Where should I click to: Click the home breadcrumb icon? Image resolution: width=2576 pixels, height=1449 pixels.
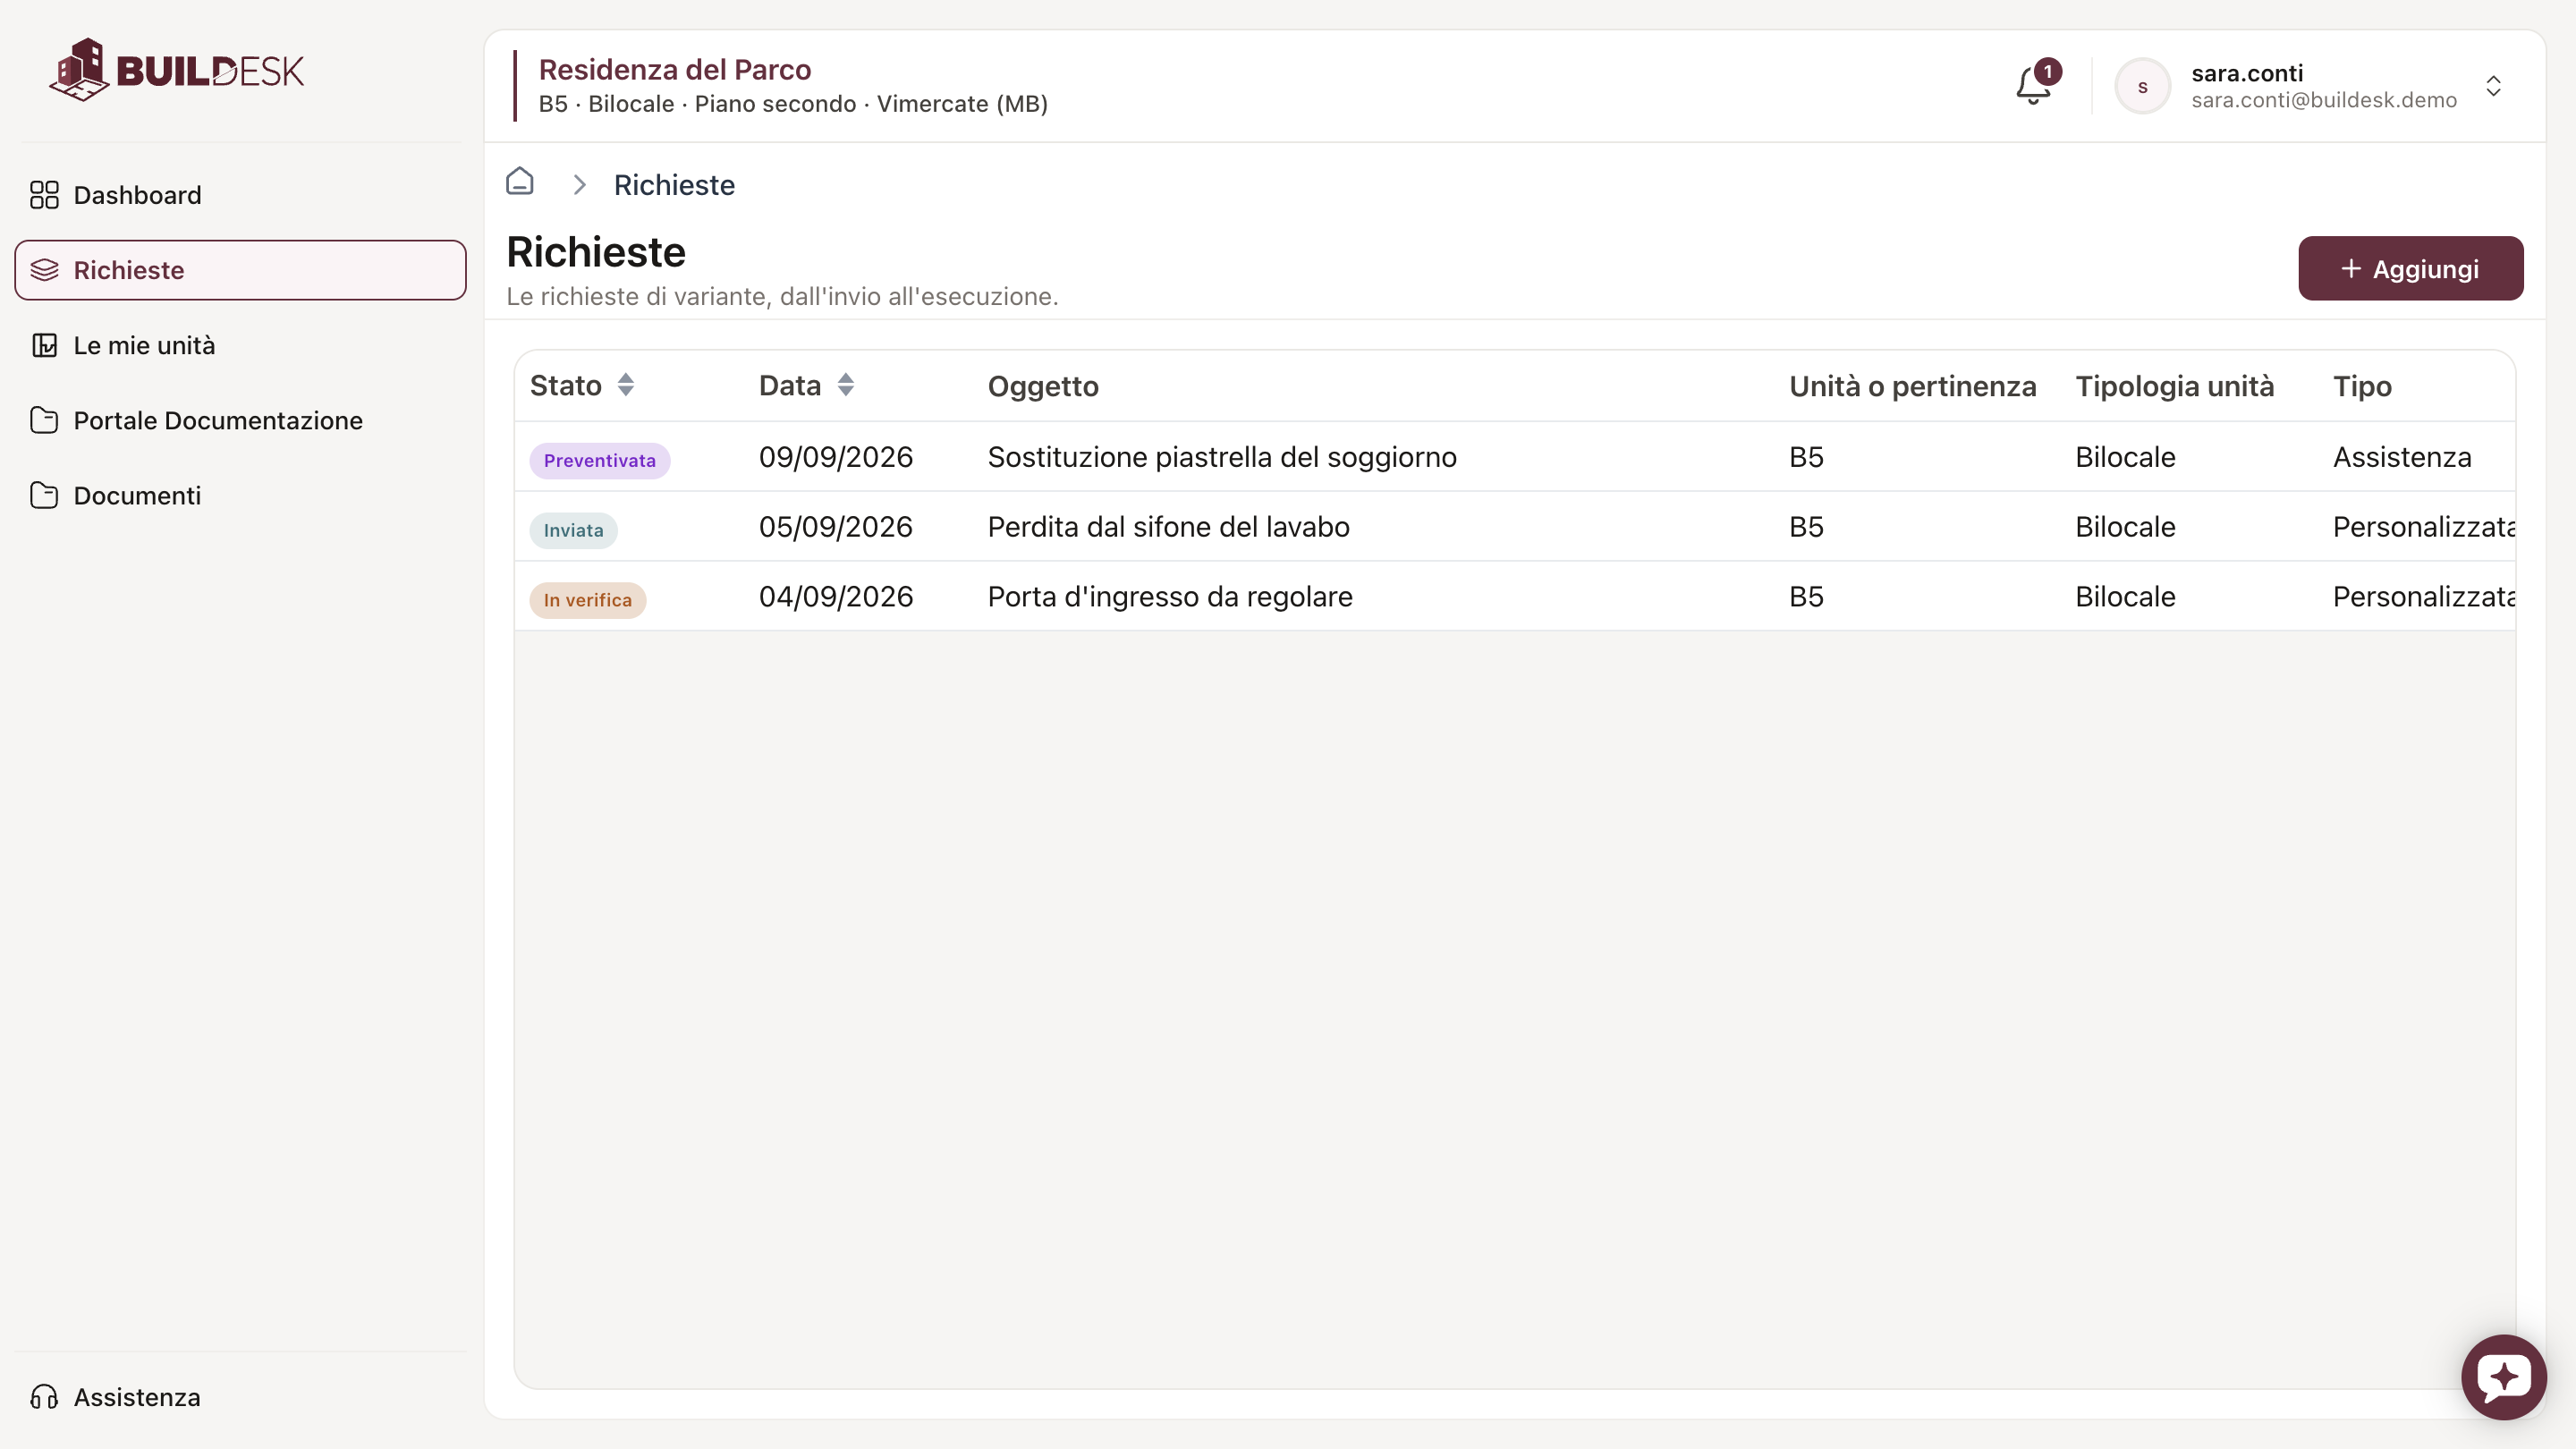520,181
